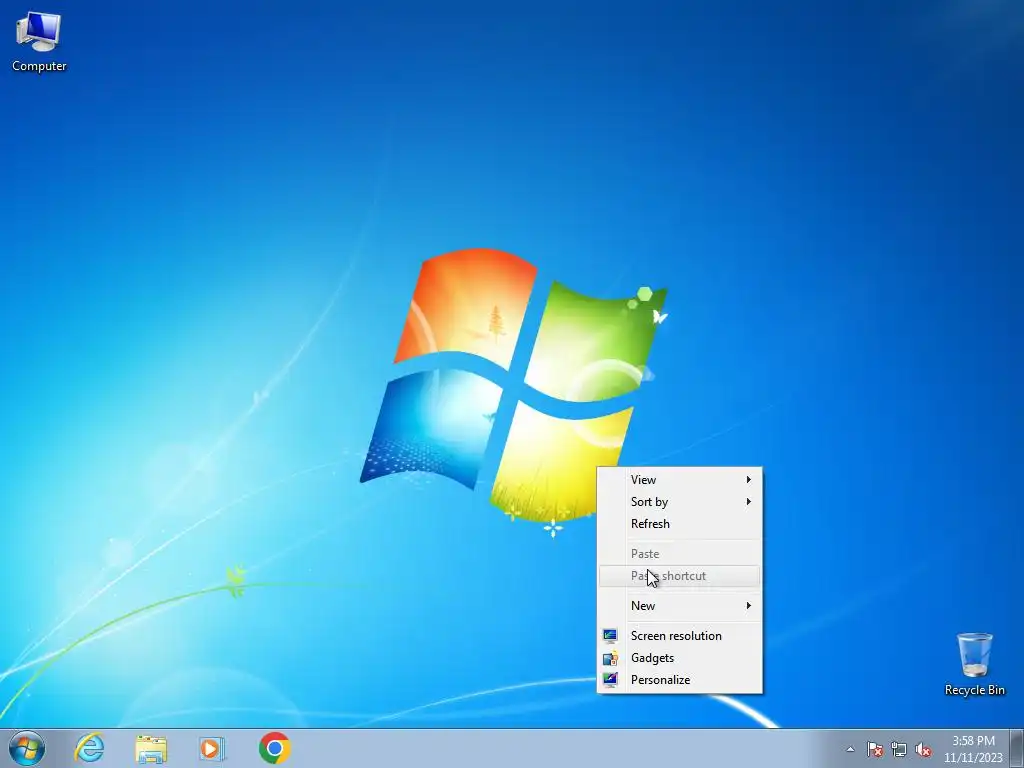Open Windows Explorer from taskbar

[151, 748]
